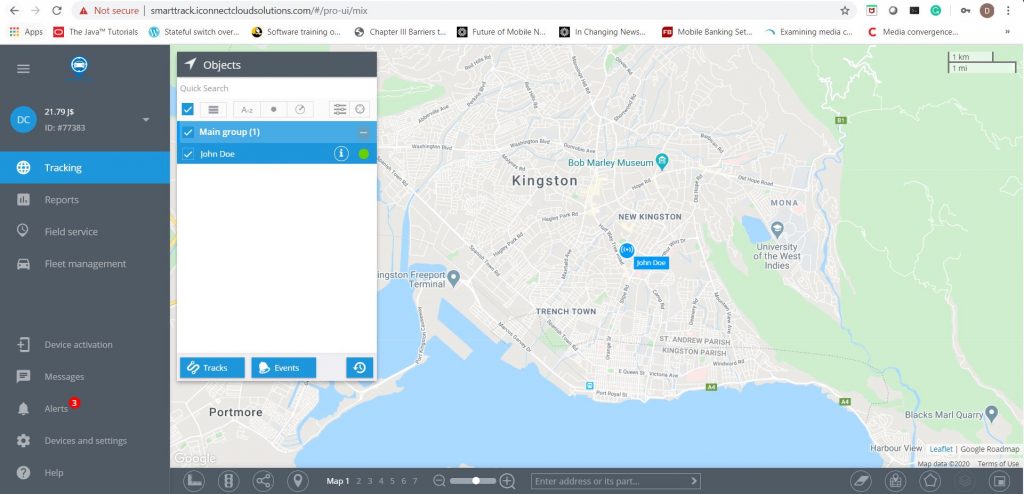
Task: Sort objects alphabetically with A-Z button
Action: tap(246, 109)
